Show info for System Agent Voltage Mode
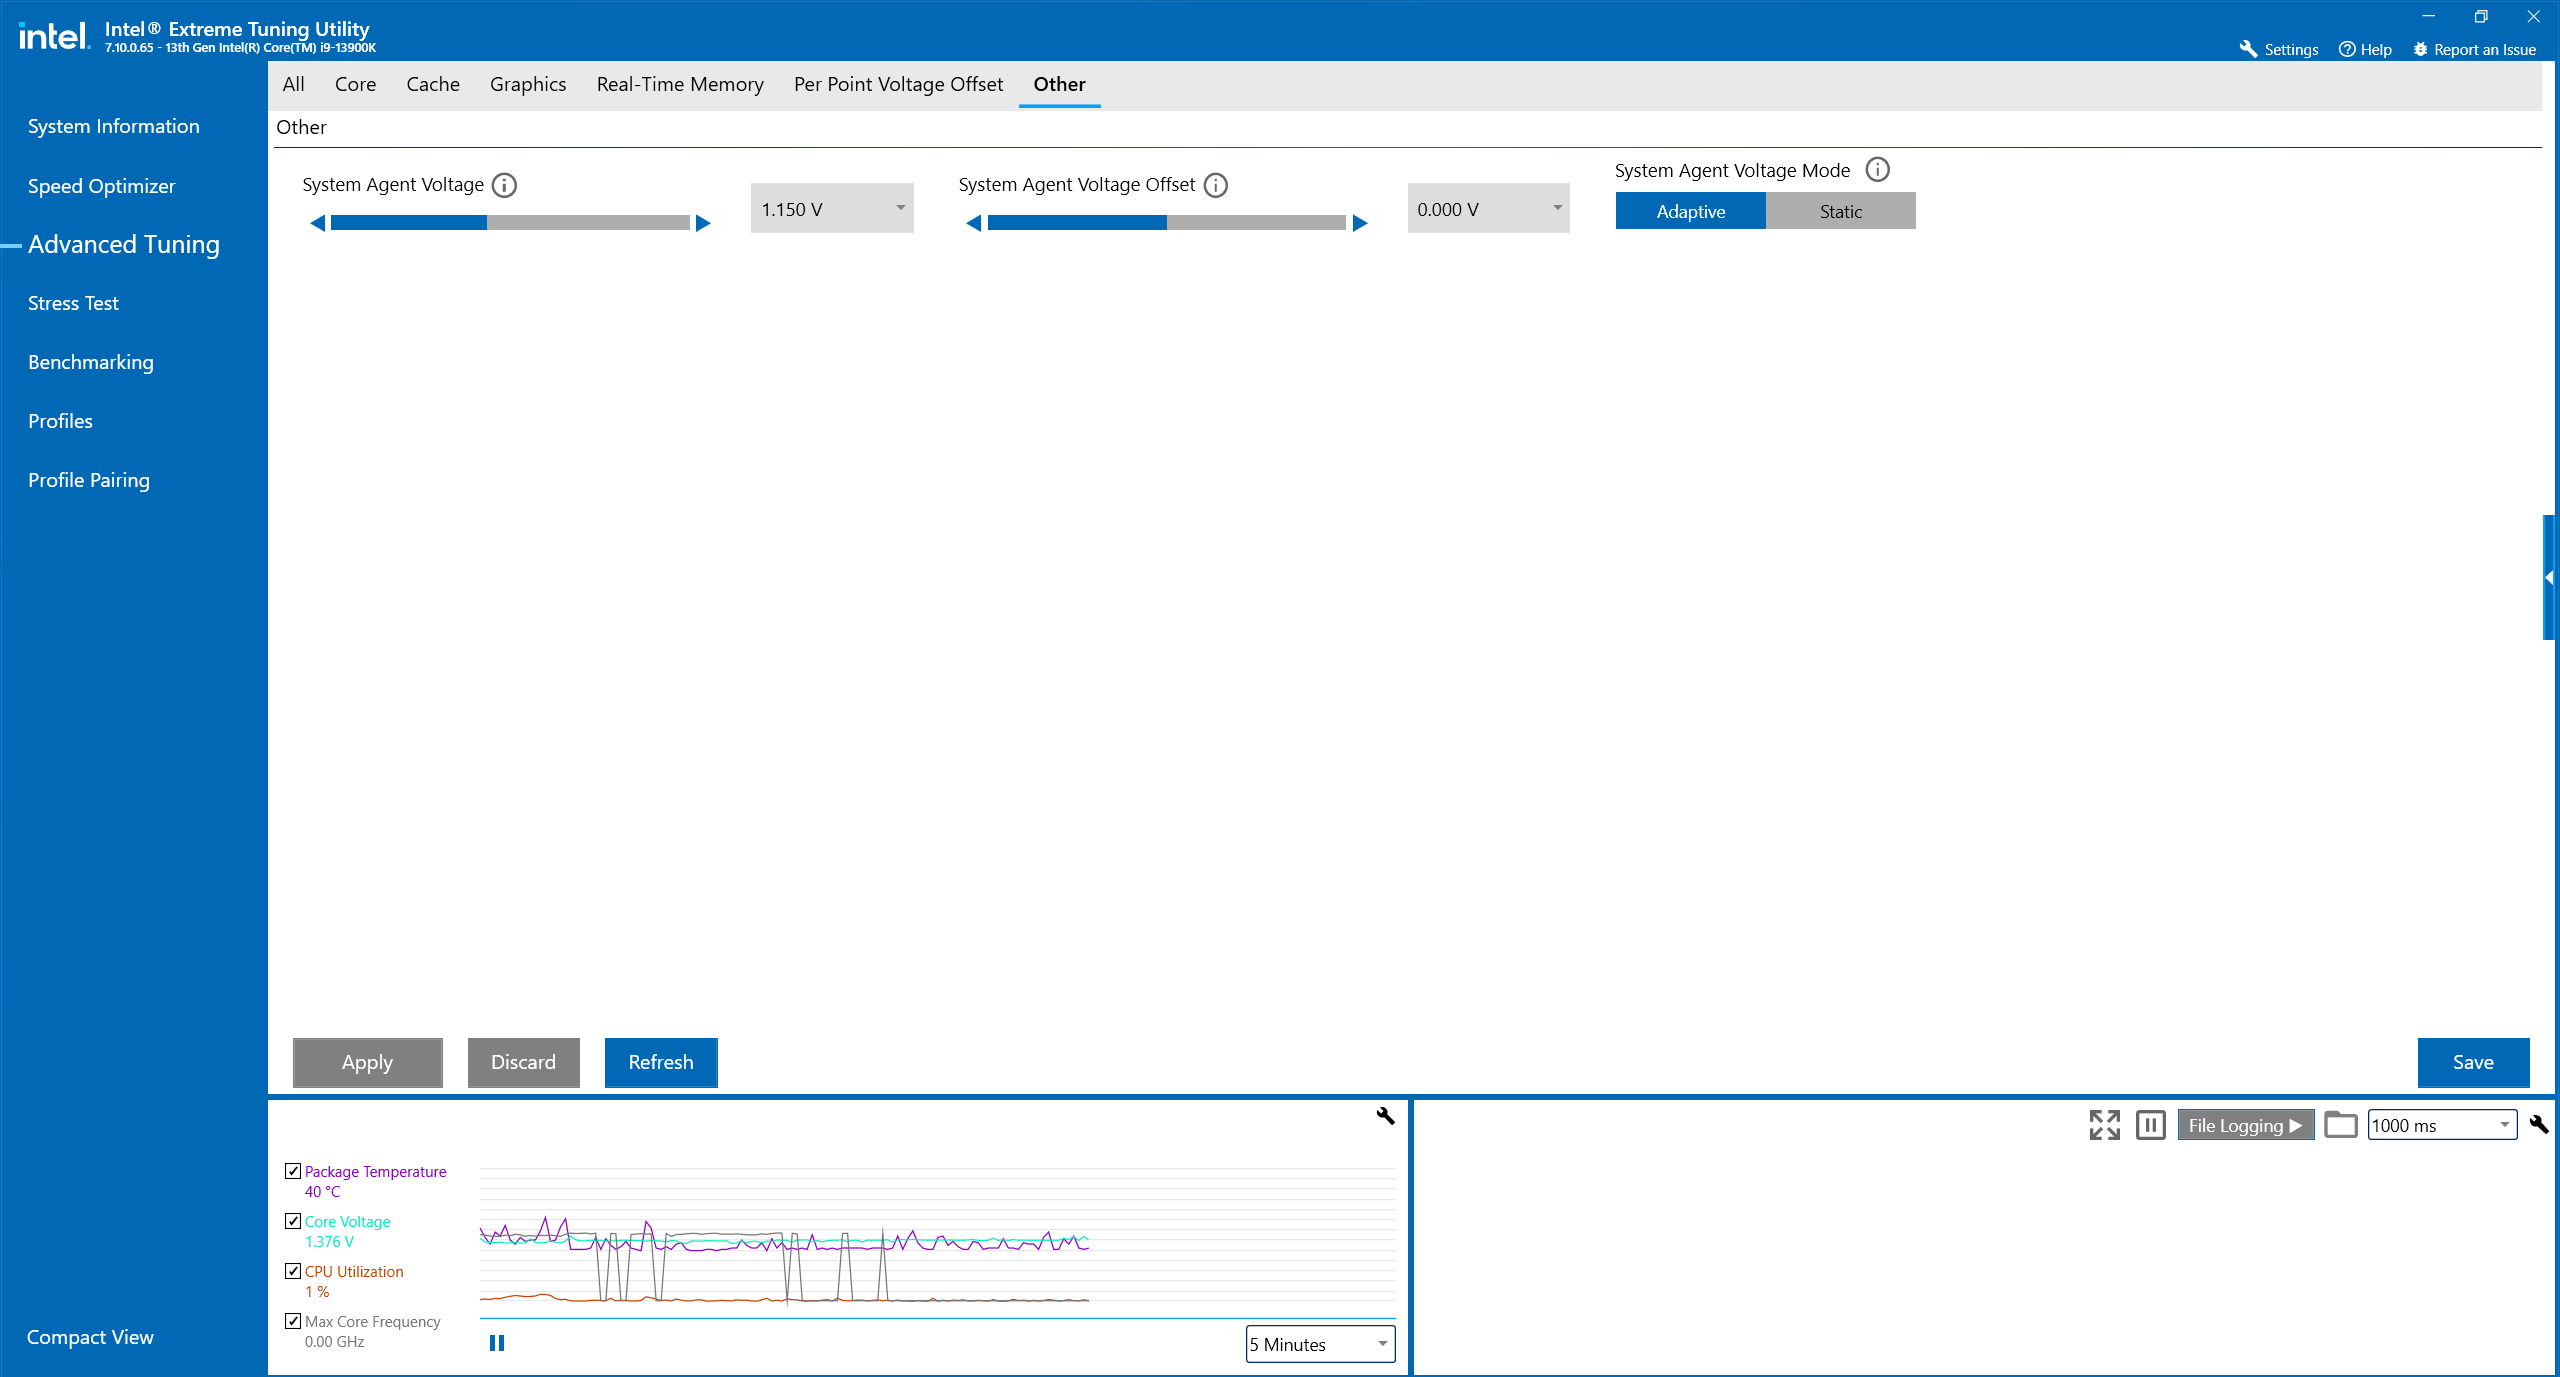Image resolution: width=2560 pixels, height=1377 pixels. tap(1878, 170)
